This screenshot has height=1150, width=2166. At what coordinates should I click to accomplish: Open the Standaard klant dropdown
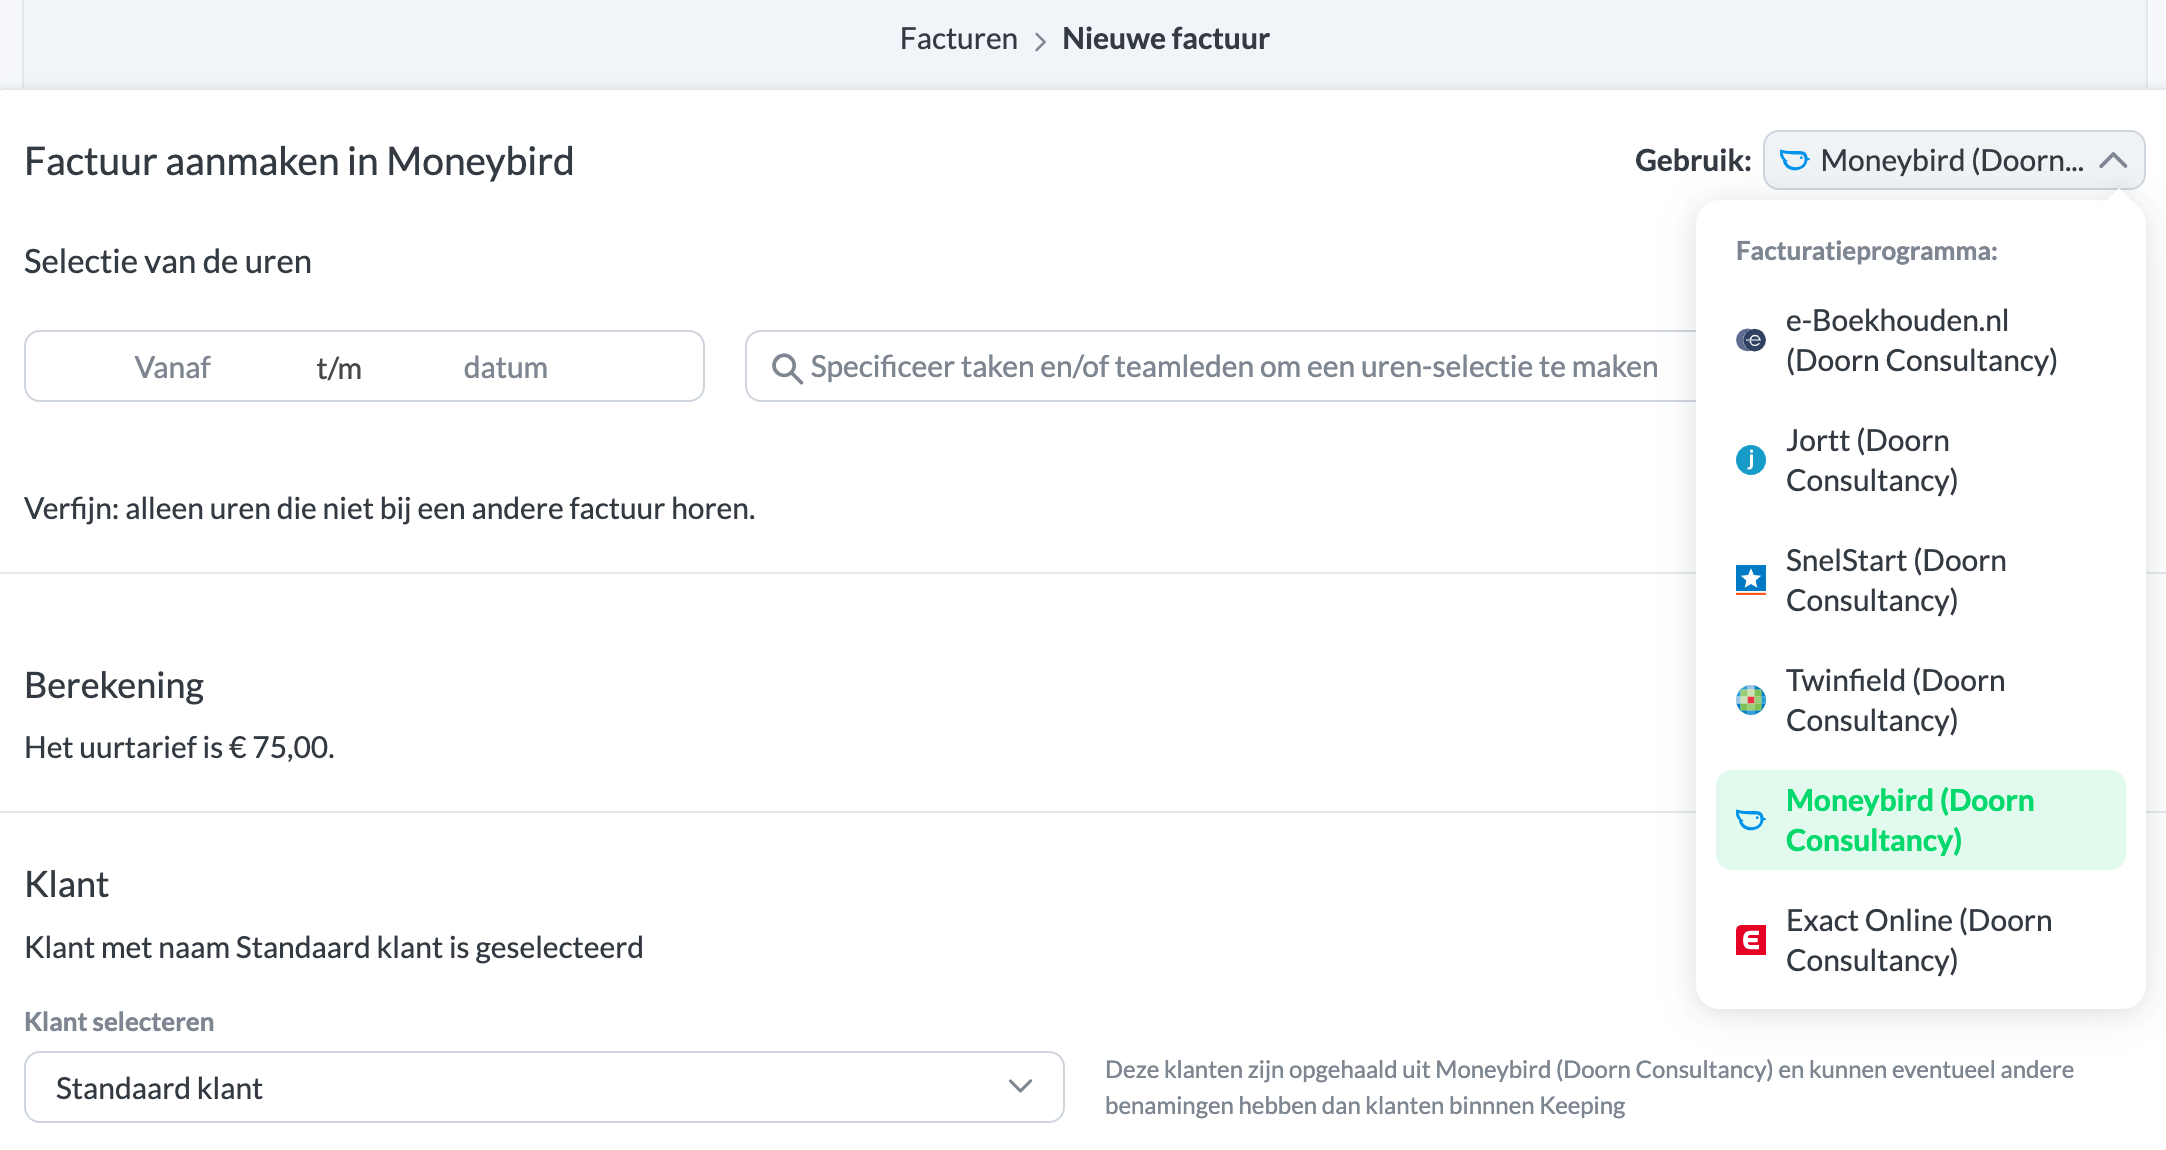pyautogui.click(x=544, y=1087)
